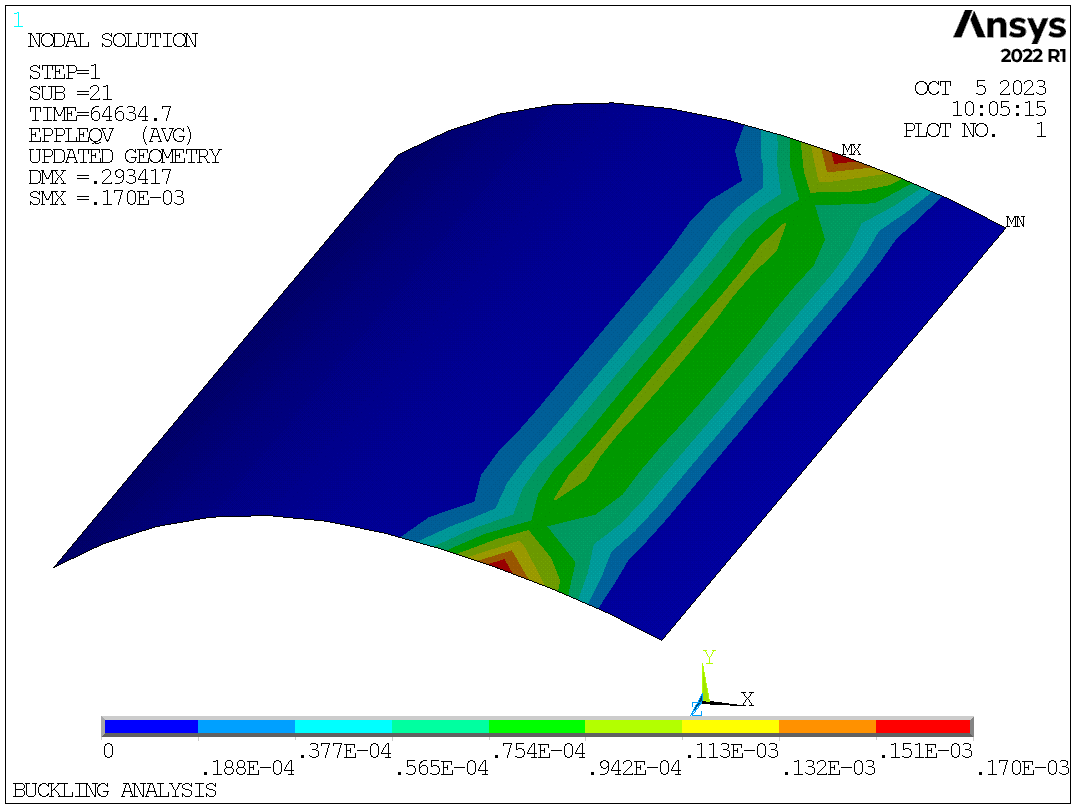1077x810 pixels.
Task: Click the DMX =.293417 displacement text
Action: pyautogui.click(x=100, y=177)
